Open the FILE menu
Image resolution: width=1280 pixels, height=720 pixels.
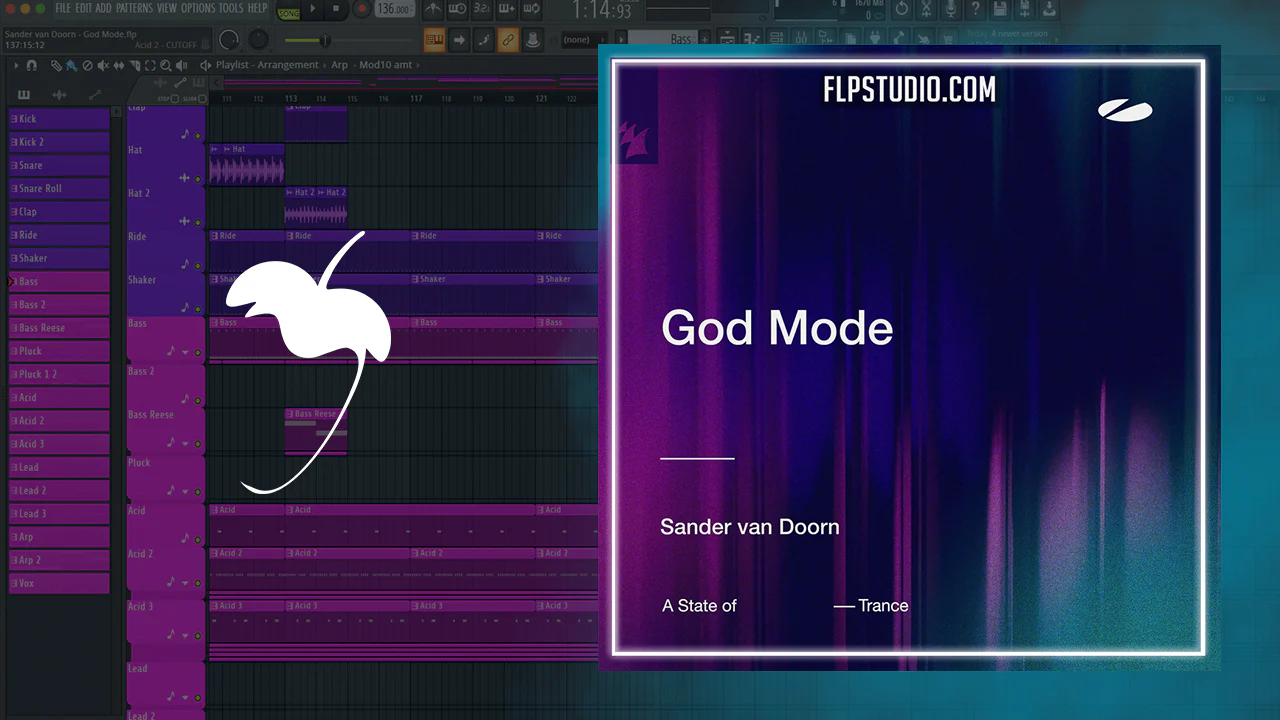pyautogui.click(x=63, y=8)
